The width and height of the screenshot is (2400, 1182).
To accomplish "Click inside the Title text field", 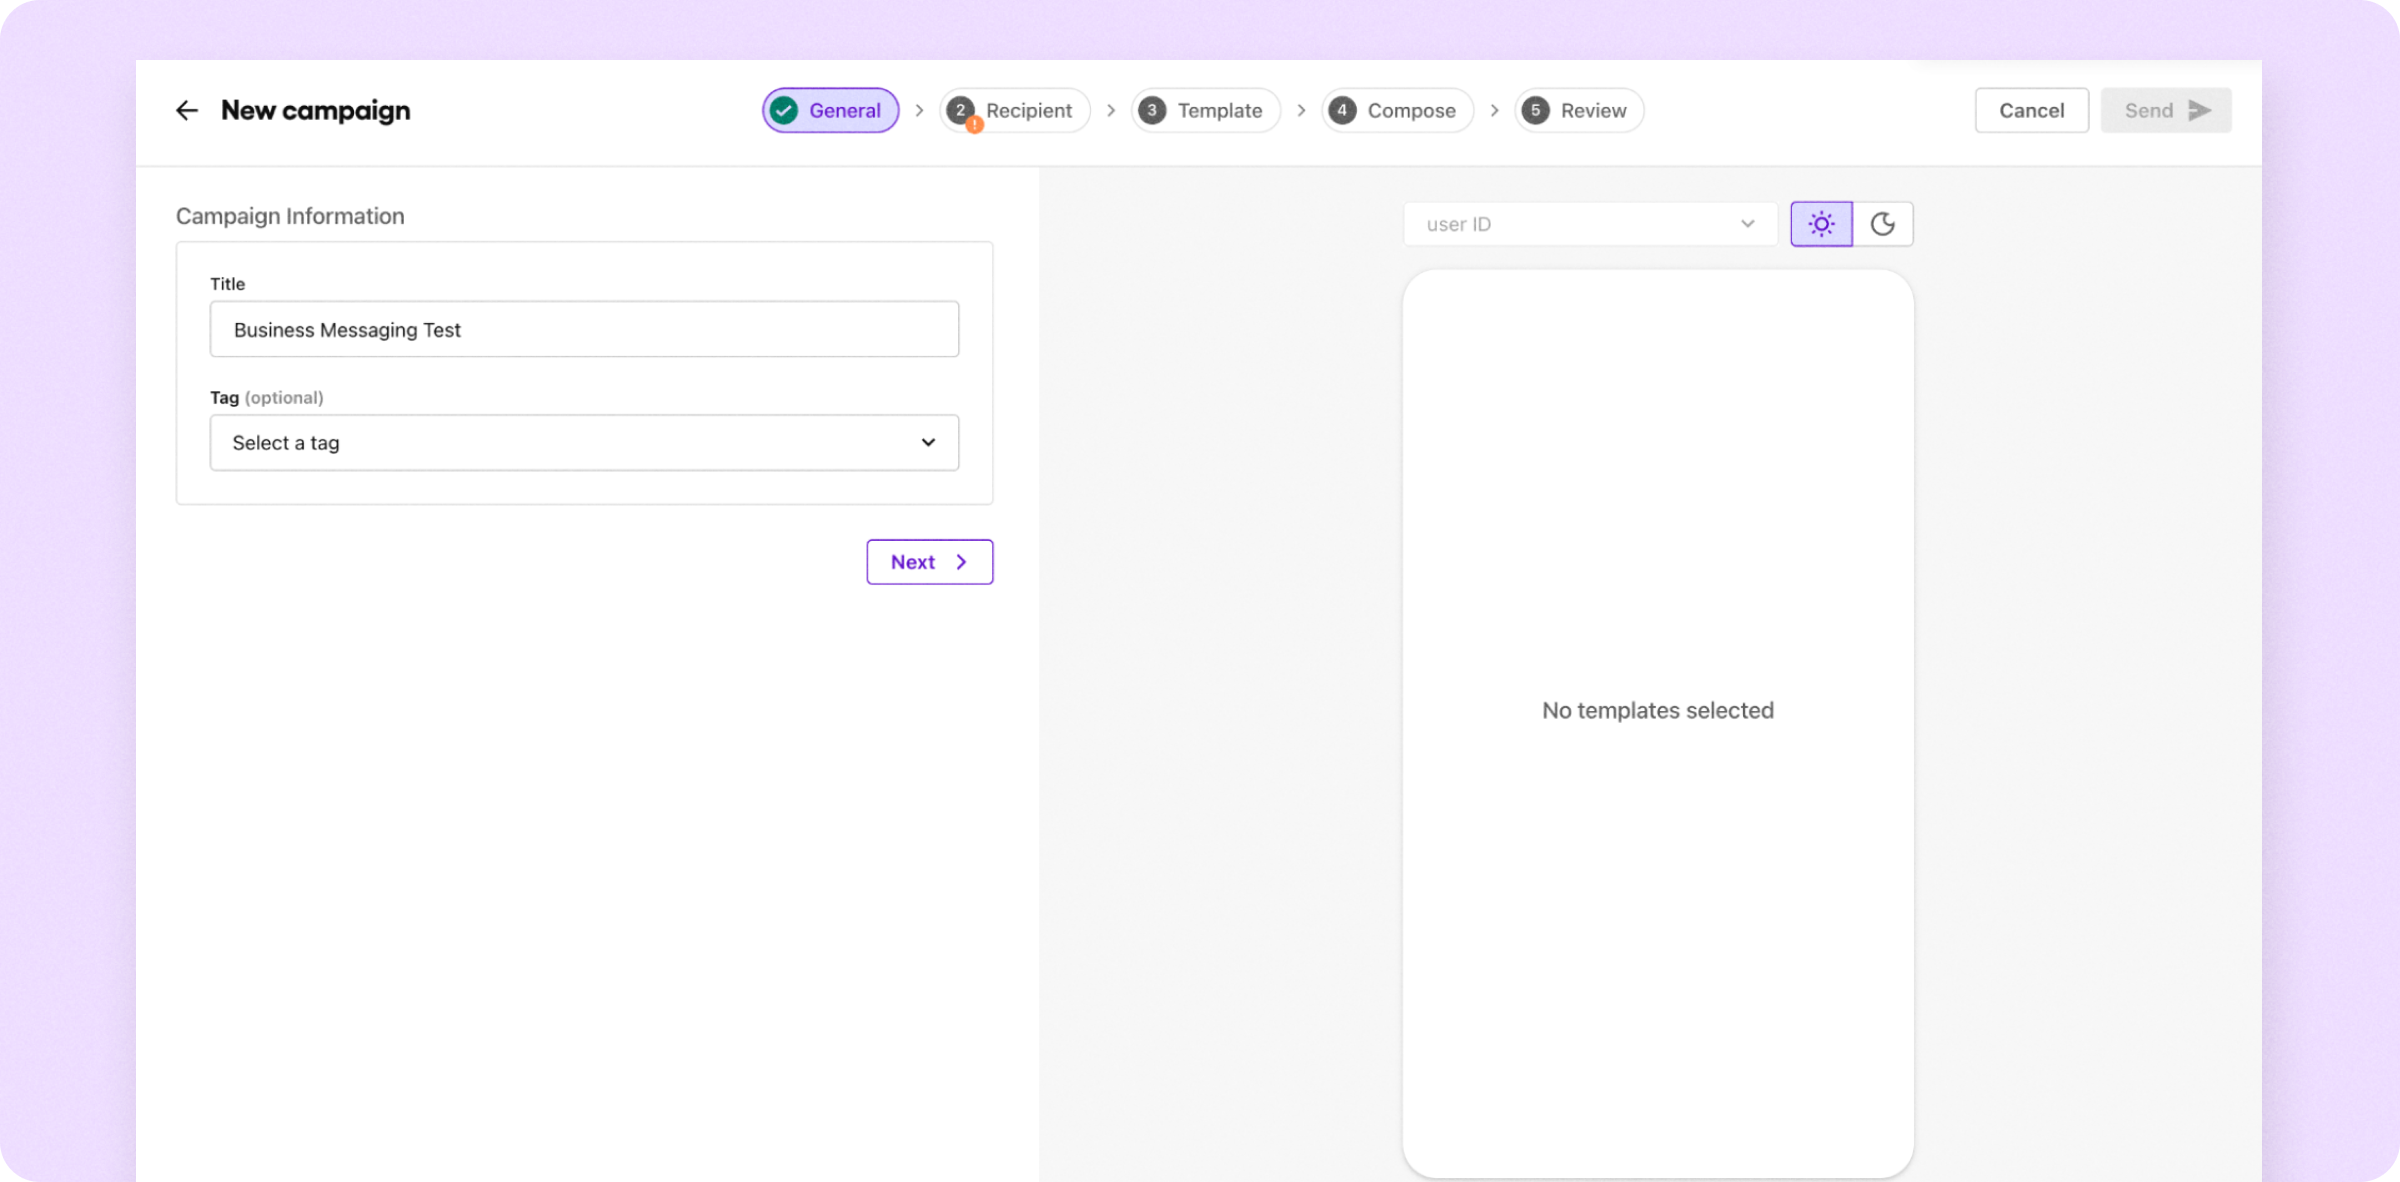I will (584, 329).
